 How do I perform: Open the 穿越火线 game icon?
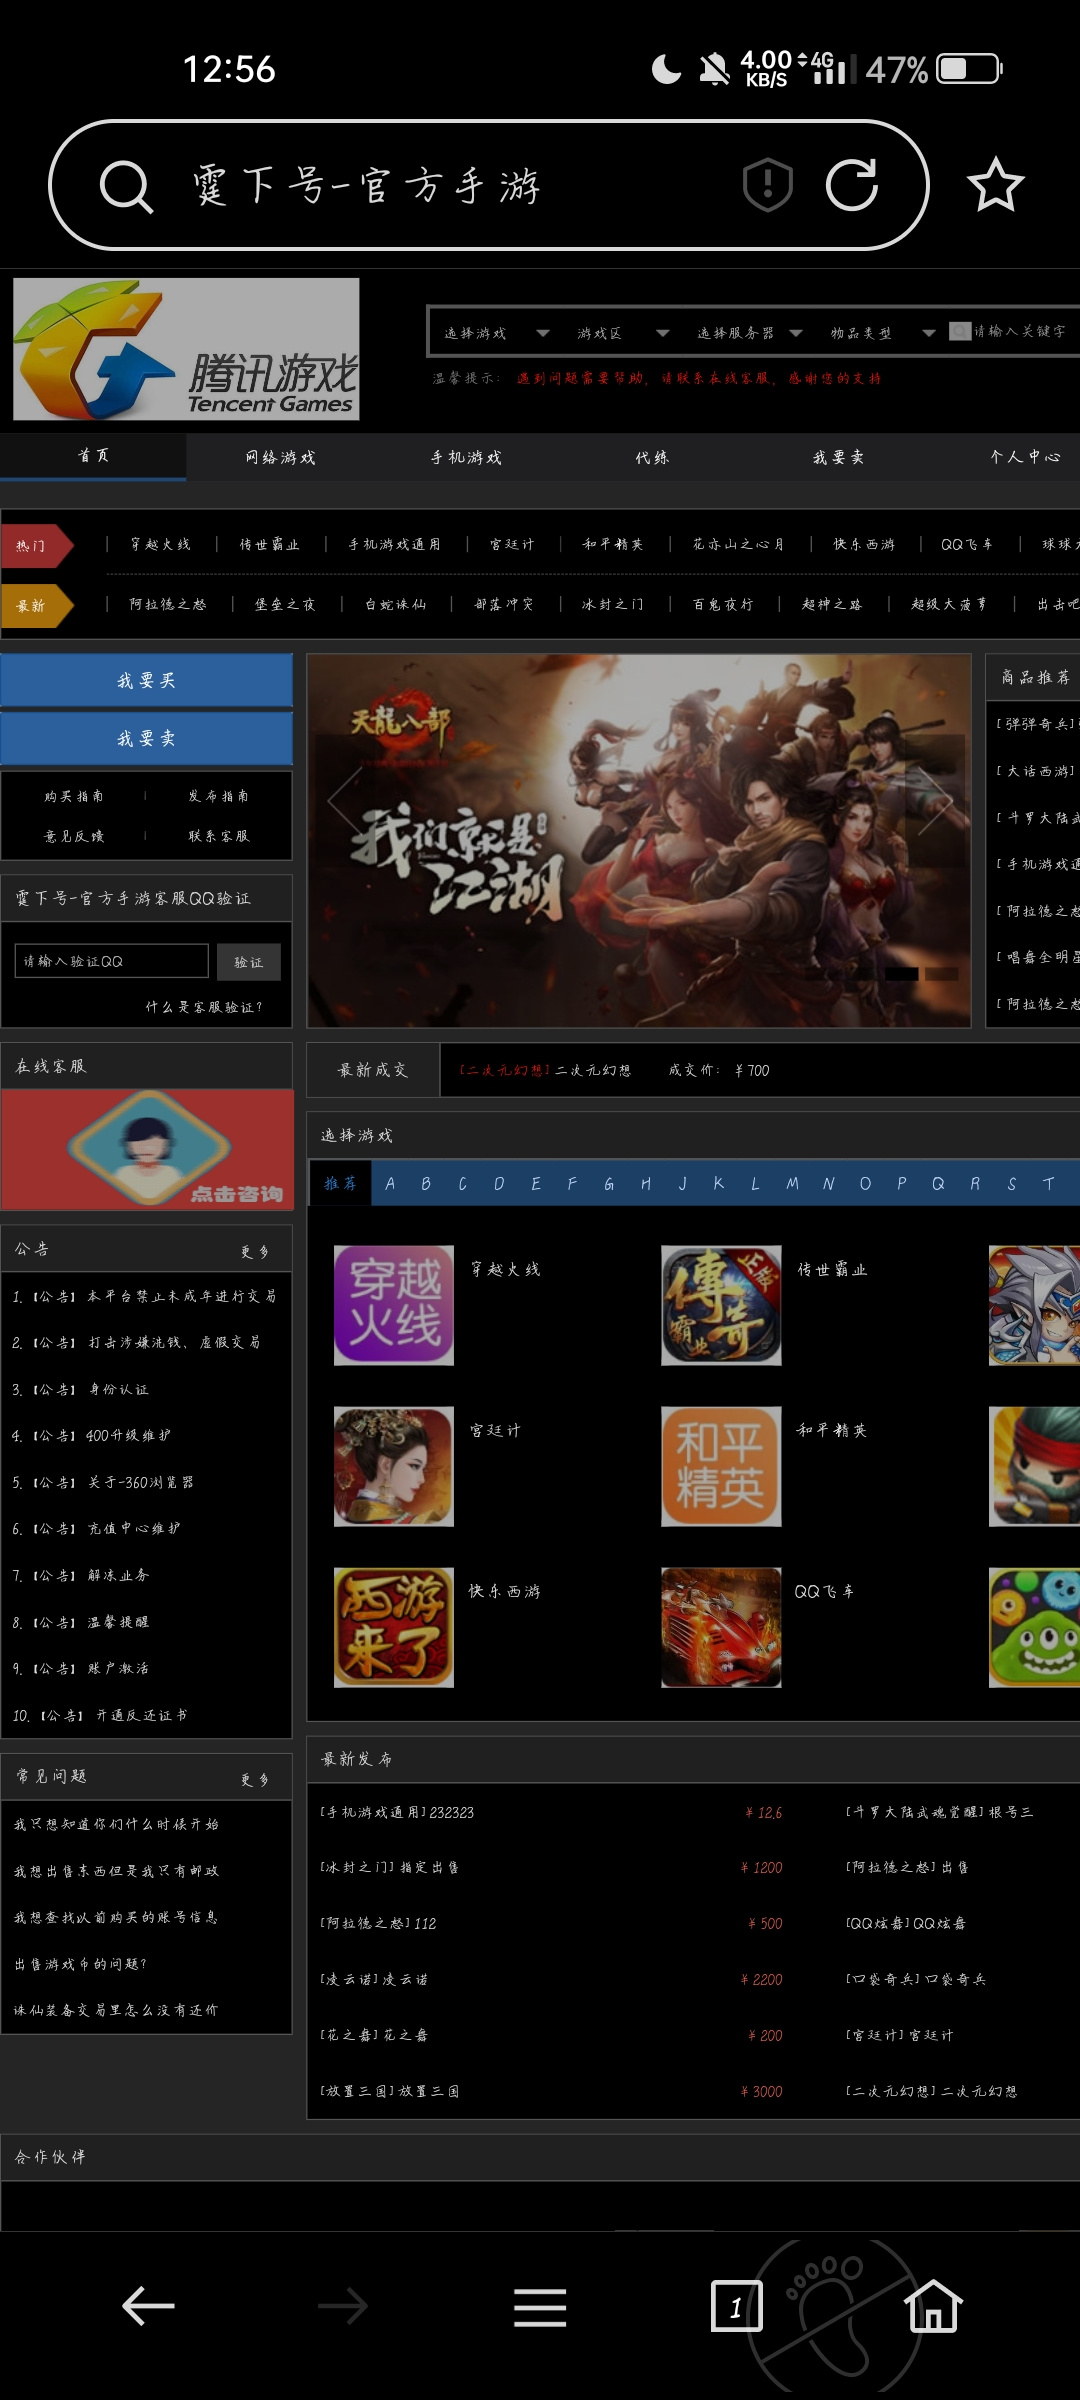(x=394, y=1305)
